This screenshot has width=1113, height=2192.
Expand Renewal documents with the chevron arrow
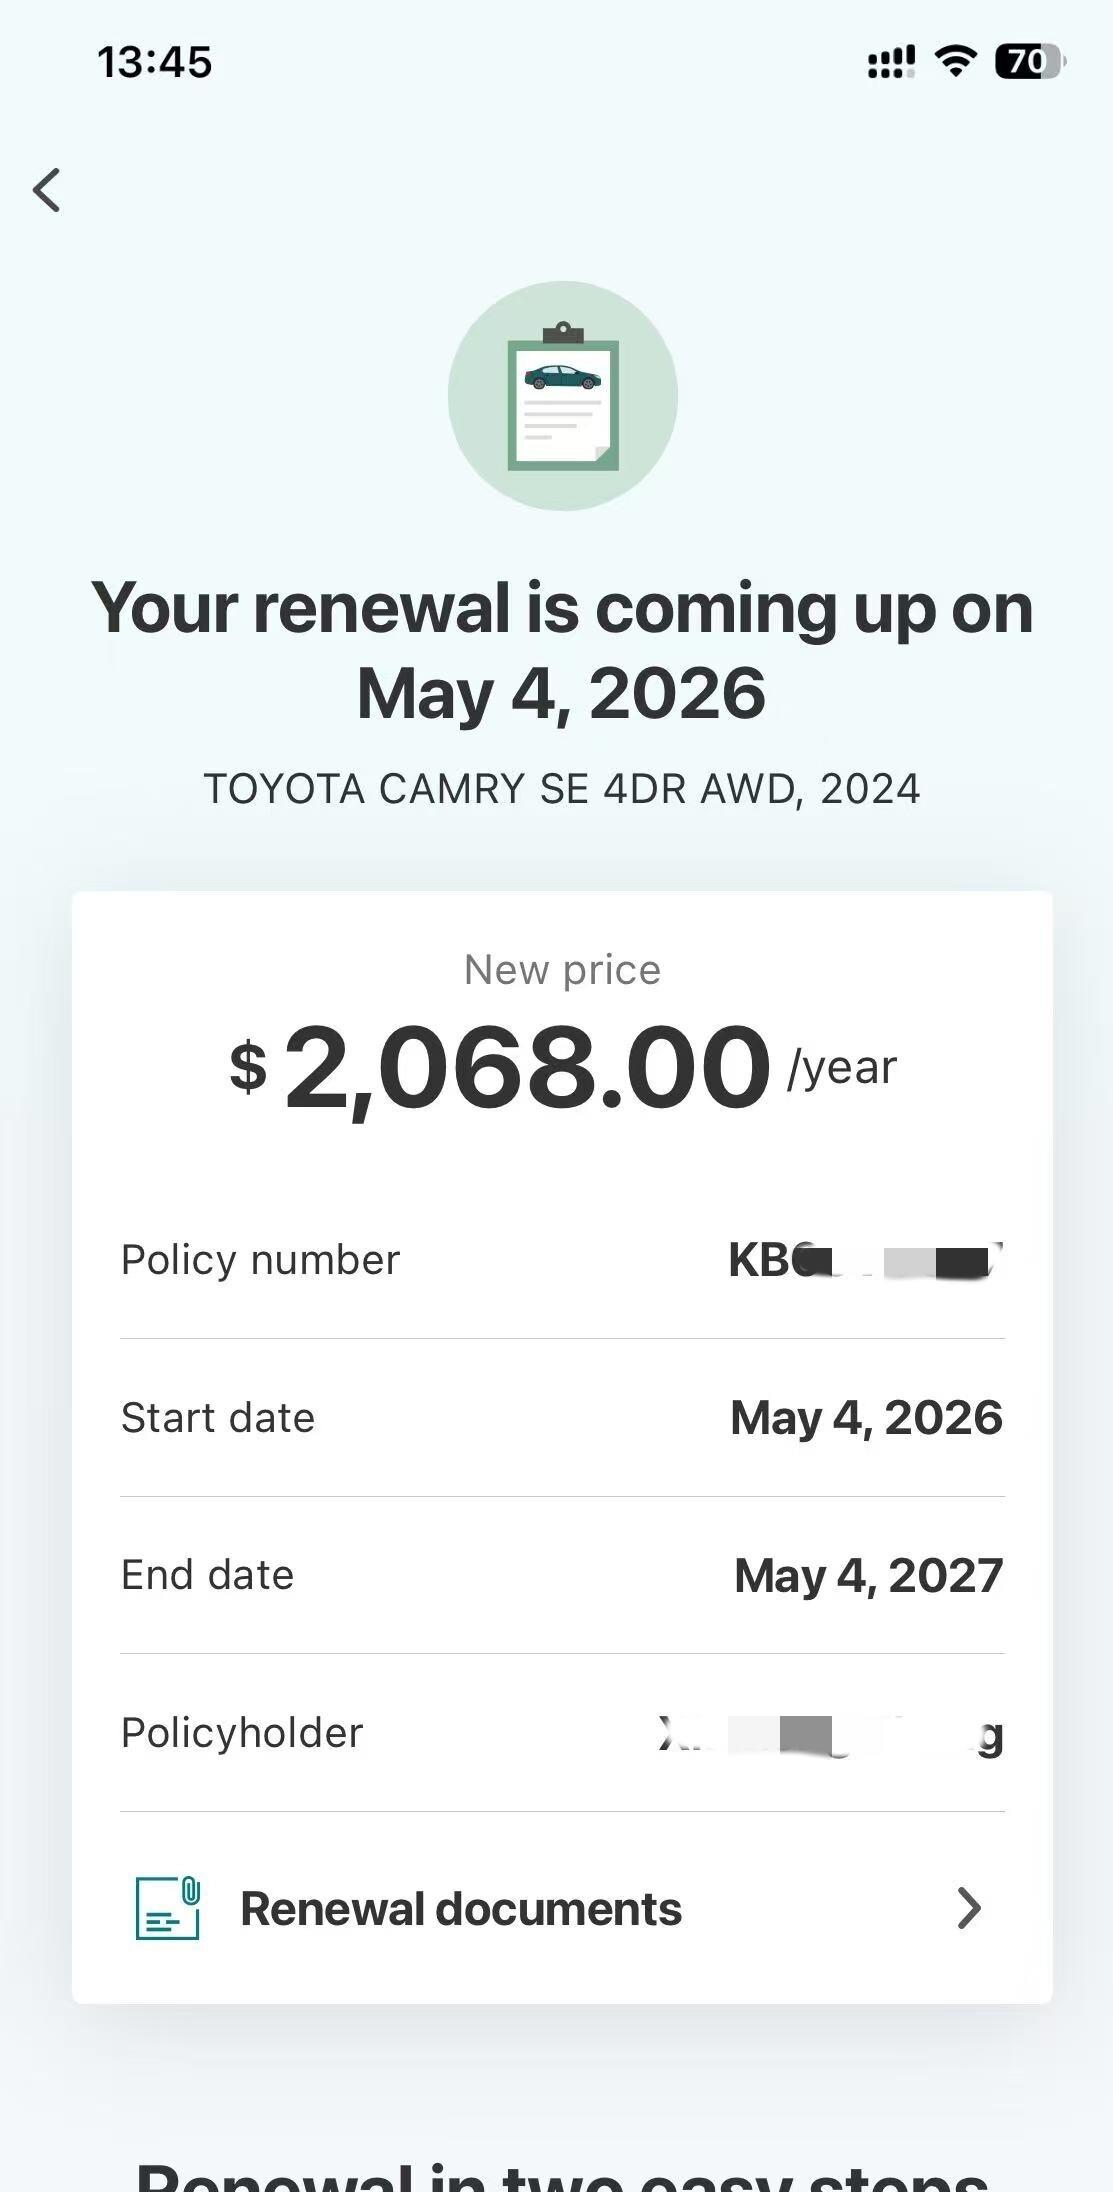[968, 1908]
